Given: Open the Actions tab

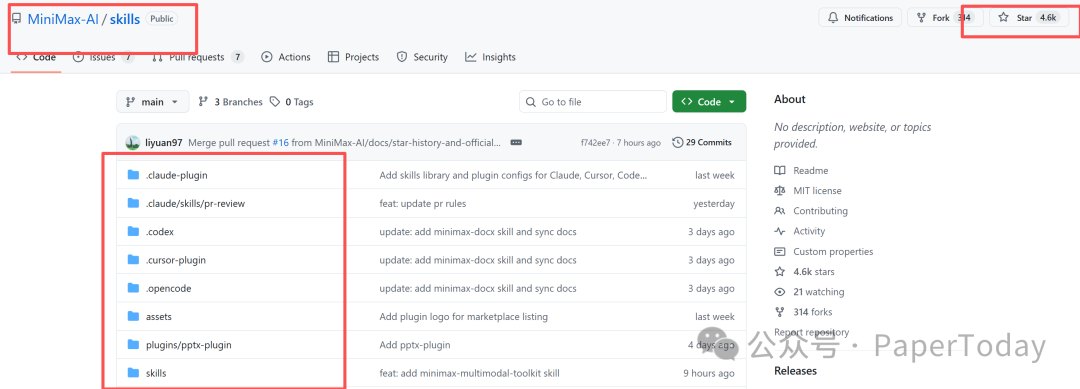Looking at the screenshot, I should [286, 57].
